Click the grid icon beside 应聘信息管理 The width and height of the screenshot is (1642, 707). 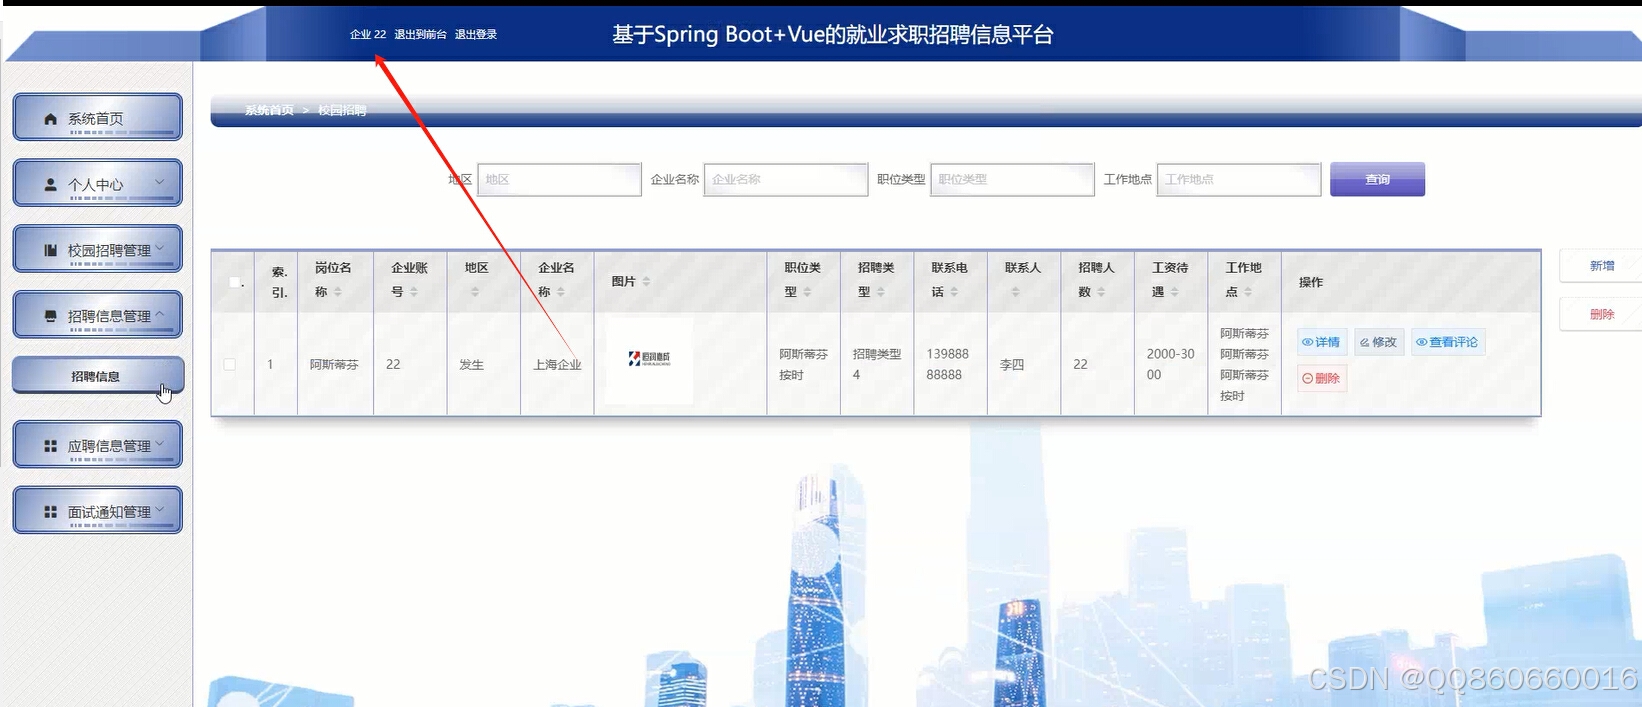50,446
